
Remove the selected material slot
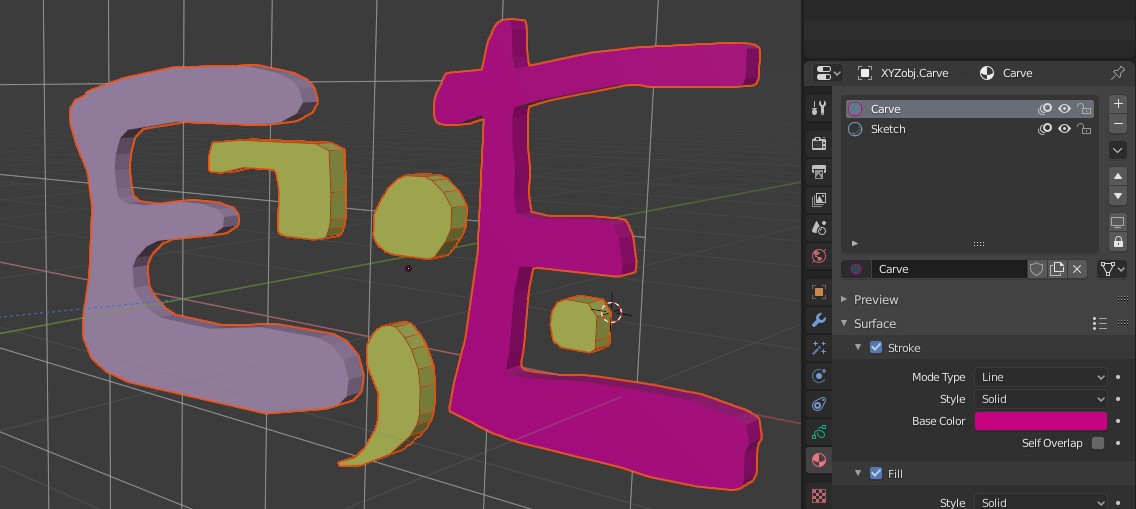click(1118, 124)
